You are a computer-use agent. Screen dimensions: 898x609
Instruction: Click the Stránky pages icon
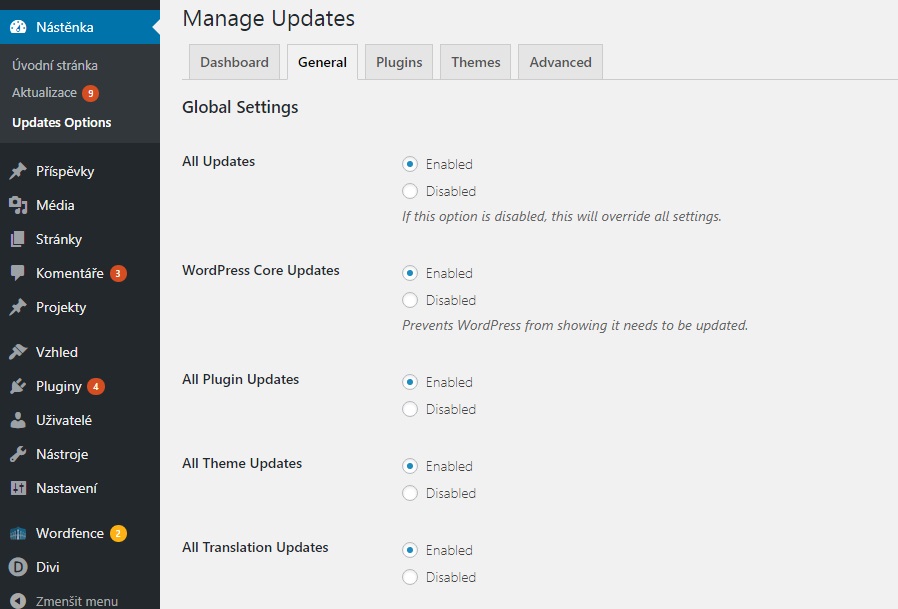pos(18,239)
